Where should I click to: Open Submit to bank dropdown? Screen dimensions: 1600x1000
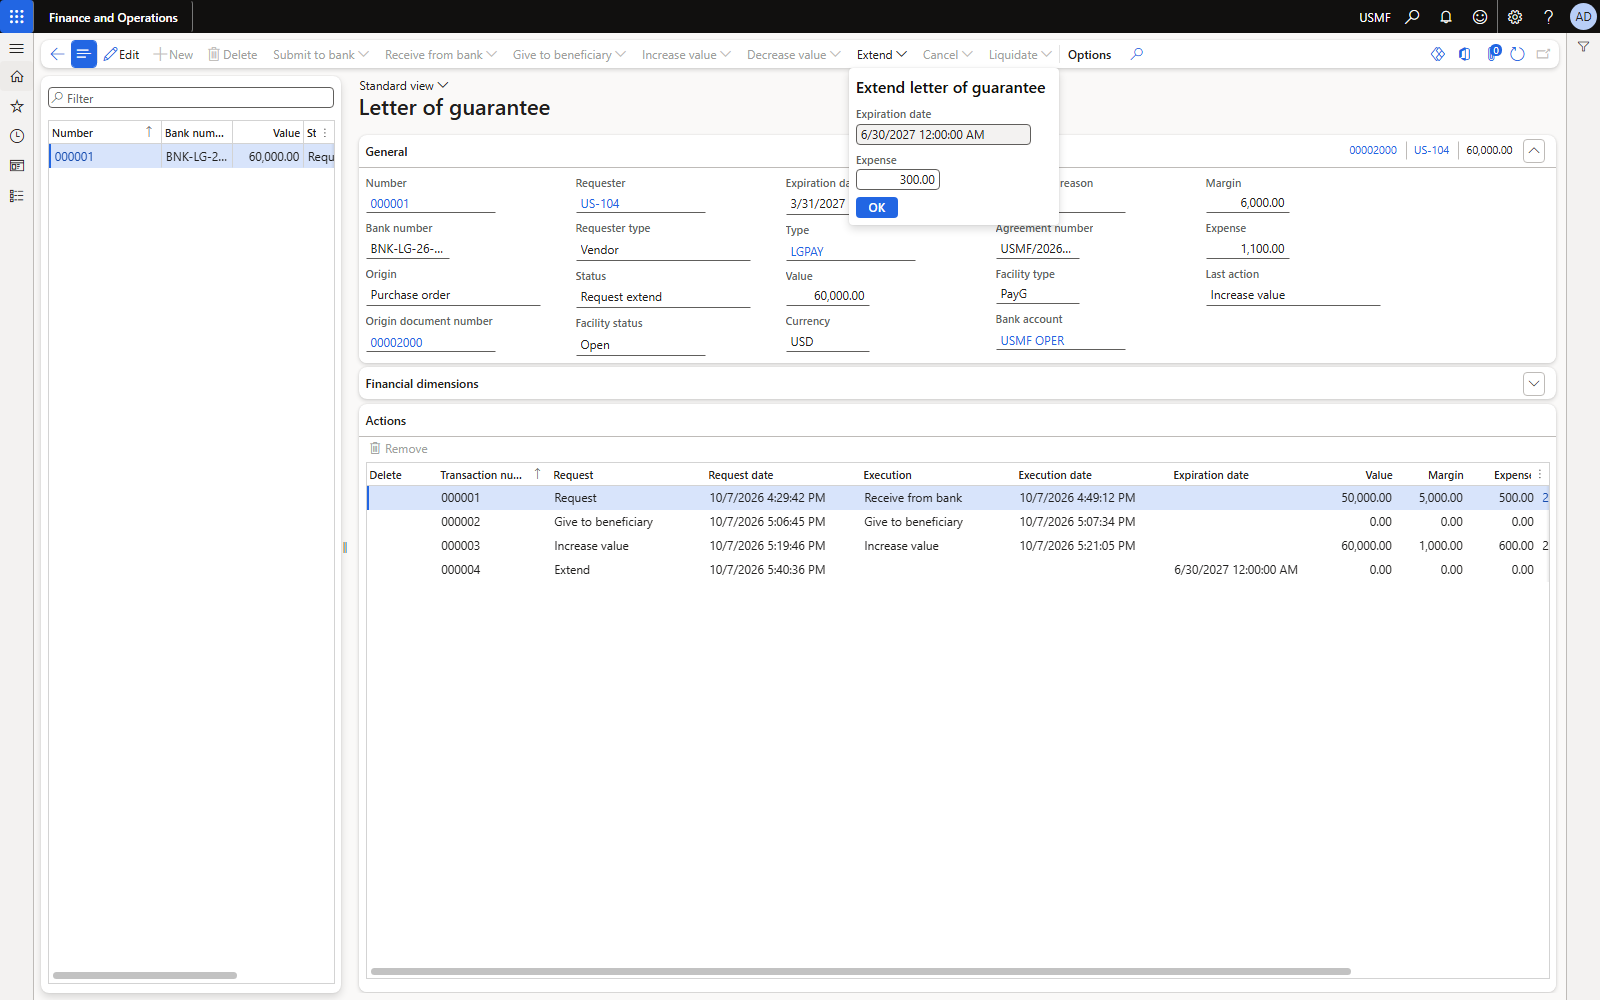pos(320,55)
